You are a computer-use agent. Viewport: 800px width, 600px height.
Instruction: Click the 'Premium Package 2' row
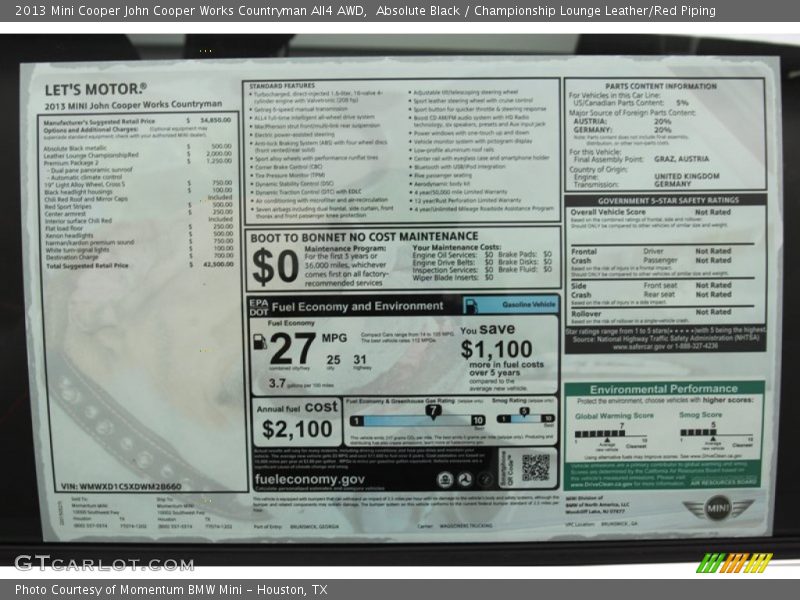click(137, 162)
